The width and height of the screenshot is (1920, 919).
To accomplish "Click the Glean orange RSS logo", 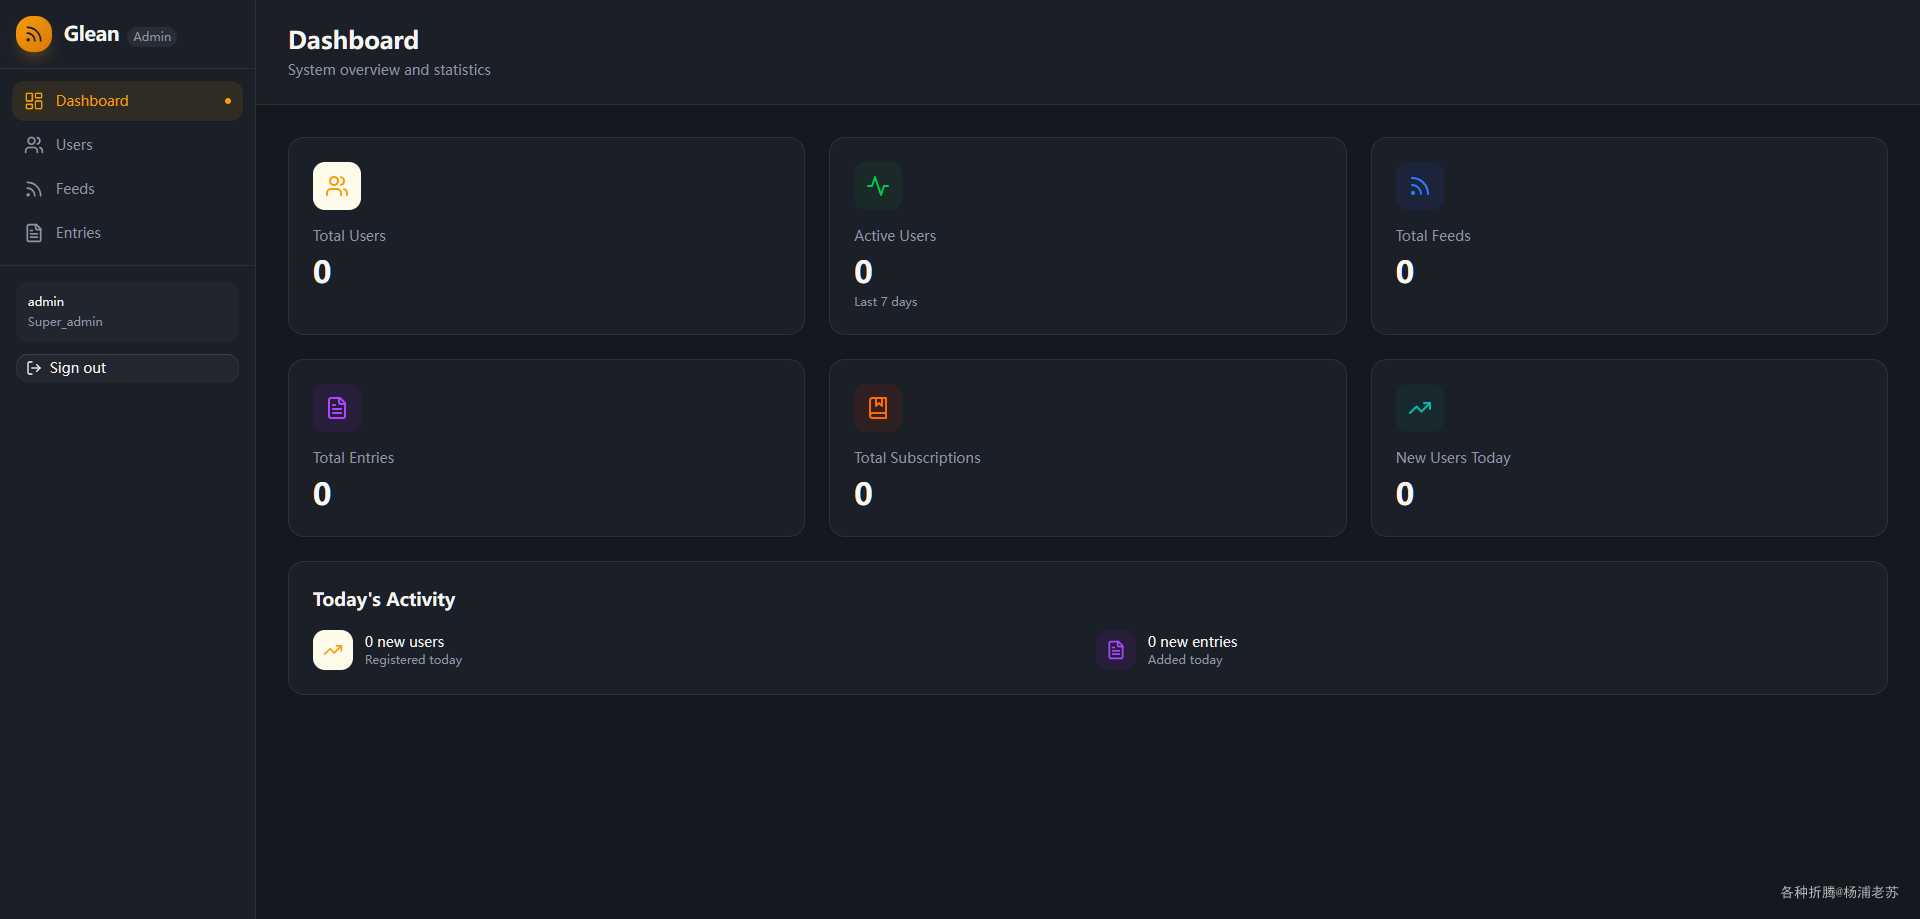I will click(34, 34).
